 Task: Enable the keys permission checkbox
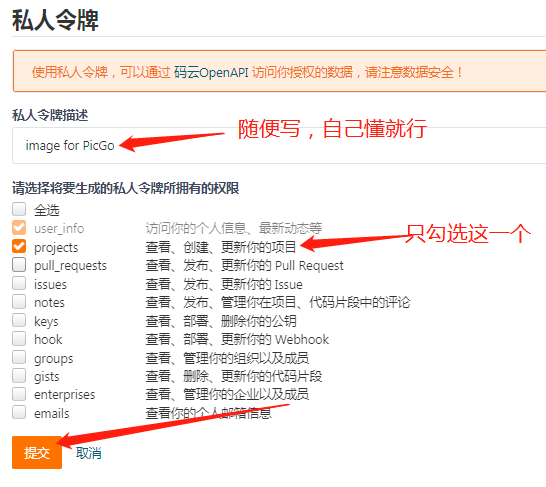(x=19, y=320)
